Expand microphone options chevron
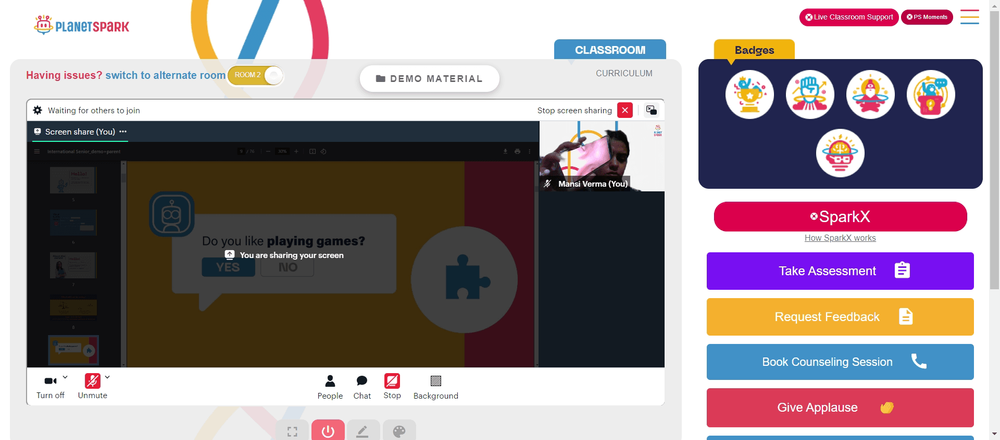 click(x=107, y=377)
